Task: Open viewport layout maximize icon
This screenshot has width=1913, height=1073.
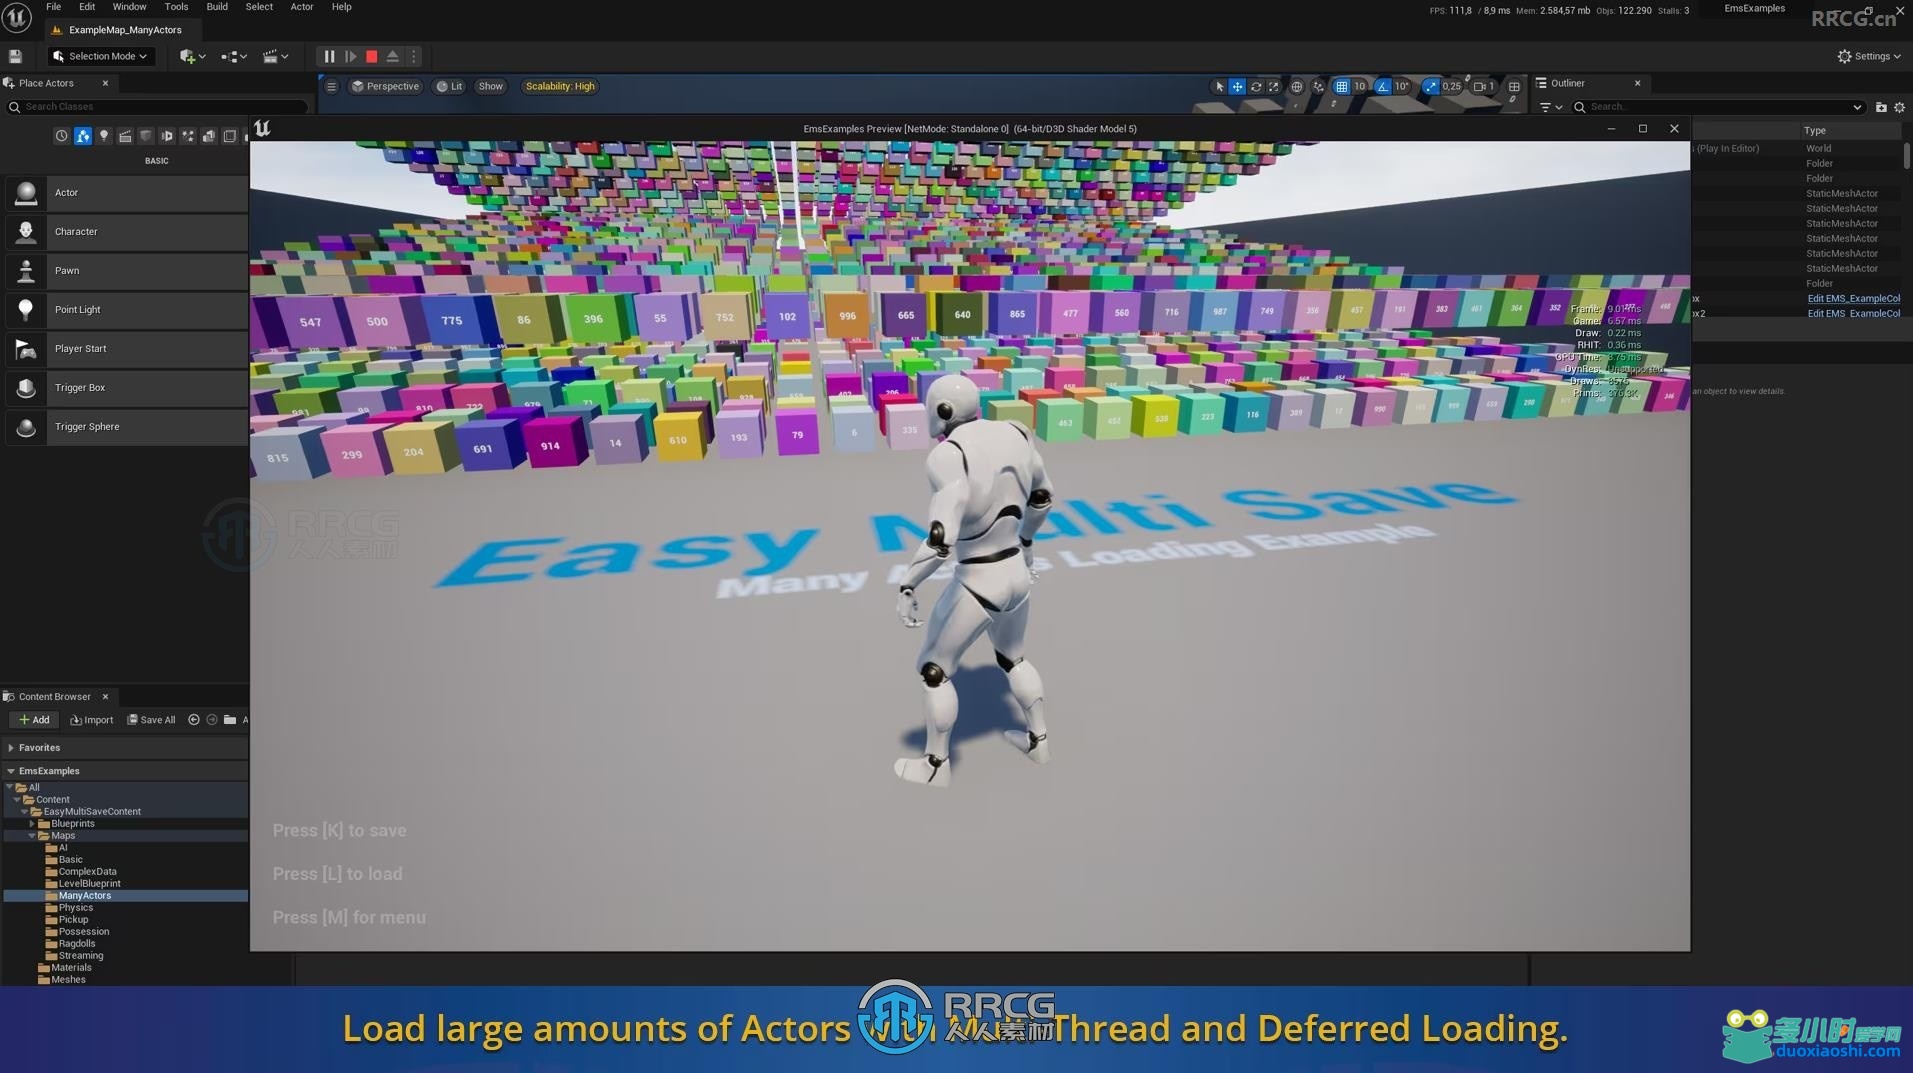Action: point(1514,87)
